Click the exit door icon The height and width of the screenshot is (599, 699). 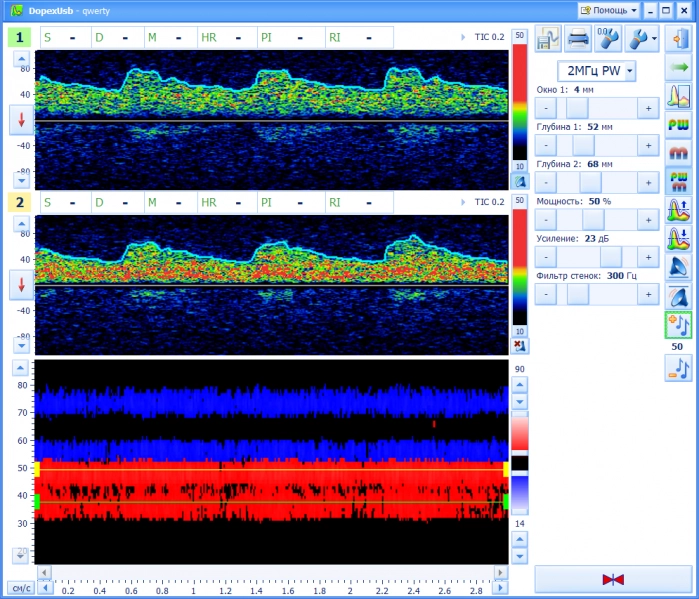click(677, 39)
